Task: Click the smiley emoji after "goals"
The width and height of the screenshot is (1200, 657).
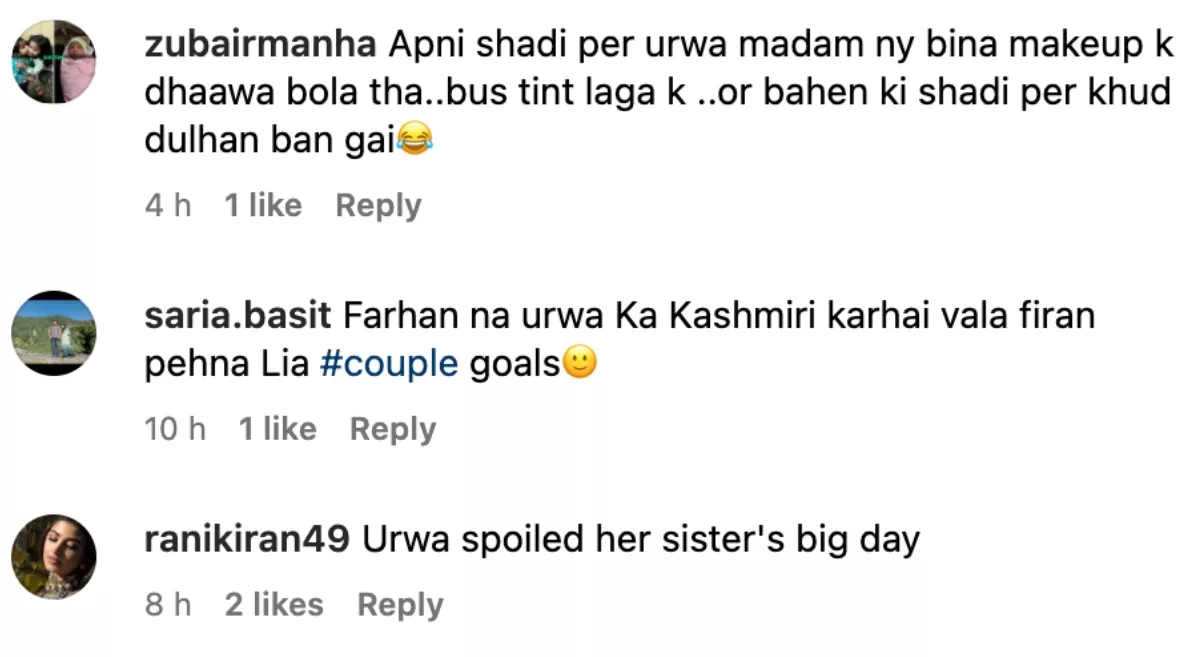Action: [x=579, y=364]
